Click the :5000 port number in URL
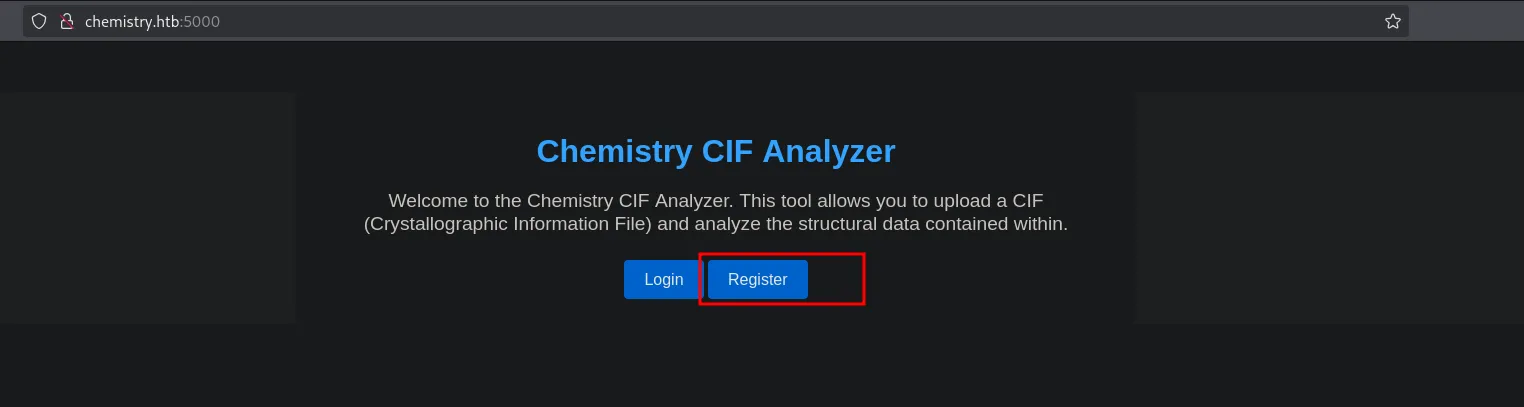Viewport: 1524px width, 407px height. pos(199,21)
